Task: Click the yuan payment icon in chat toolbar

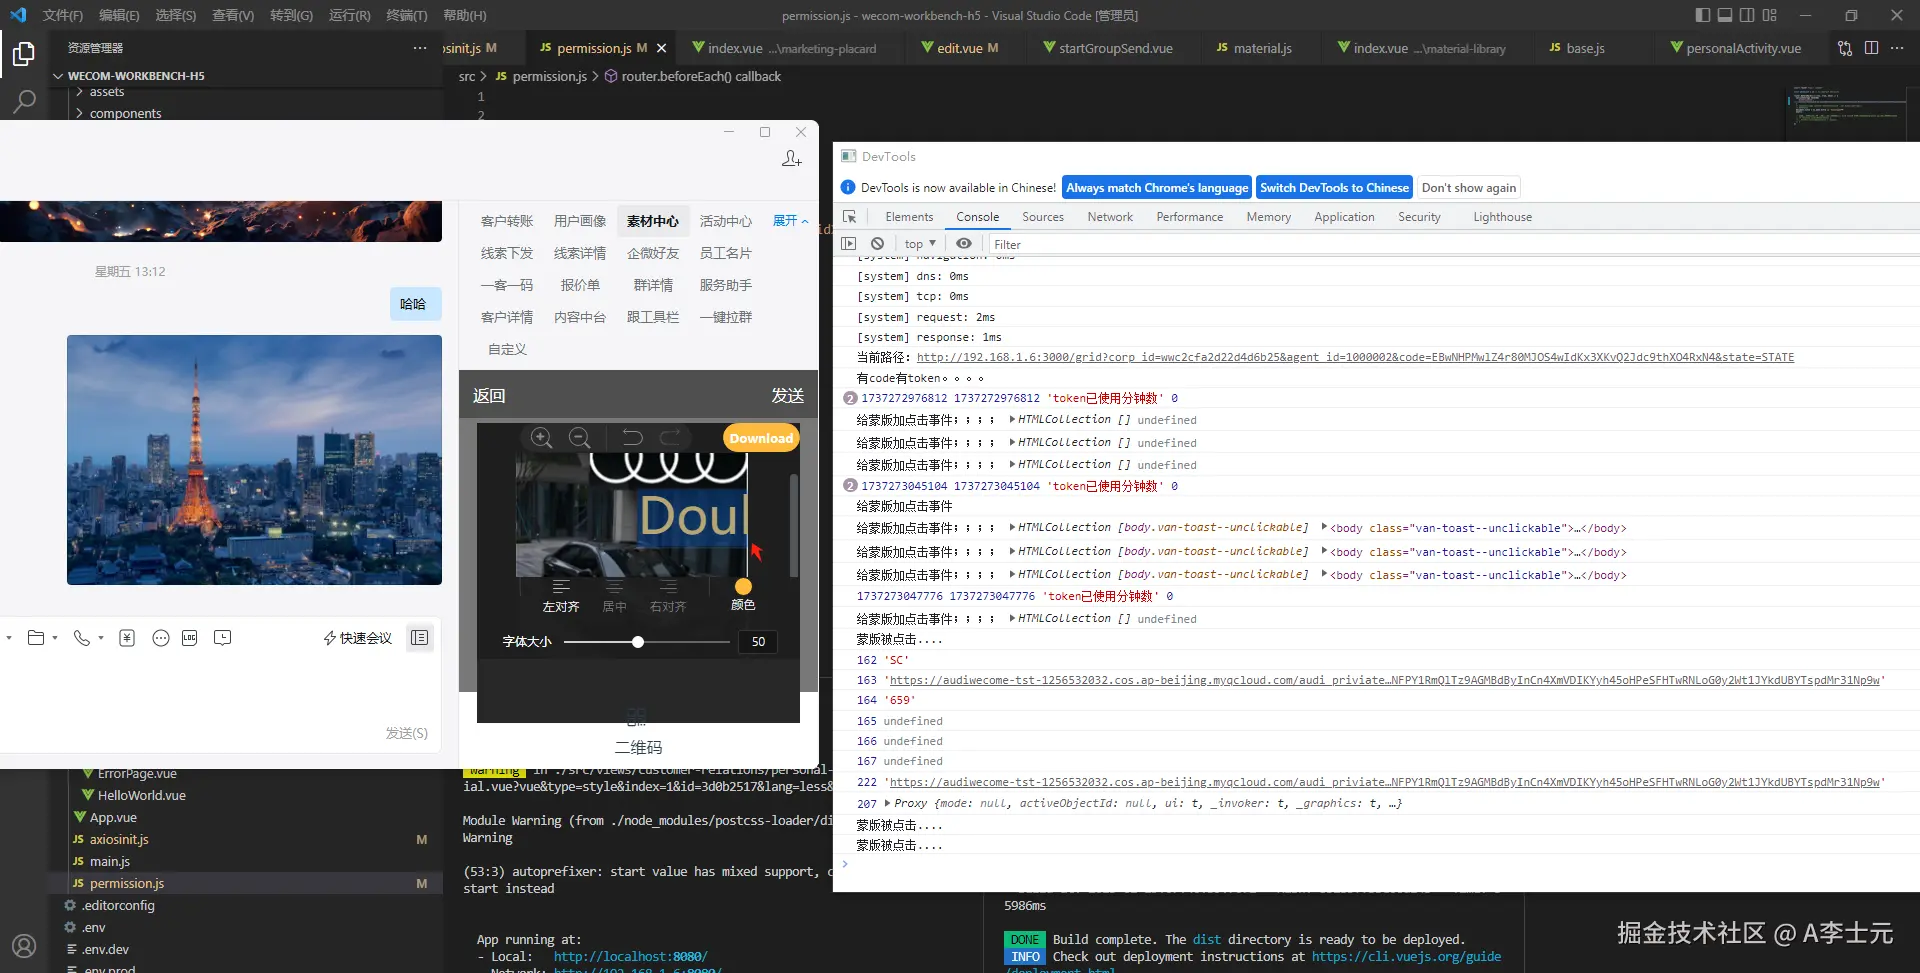Action: pyautogui.click(x=127, y=638)
